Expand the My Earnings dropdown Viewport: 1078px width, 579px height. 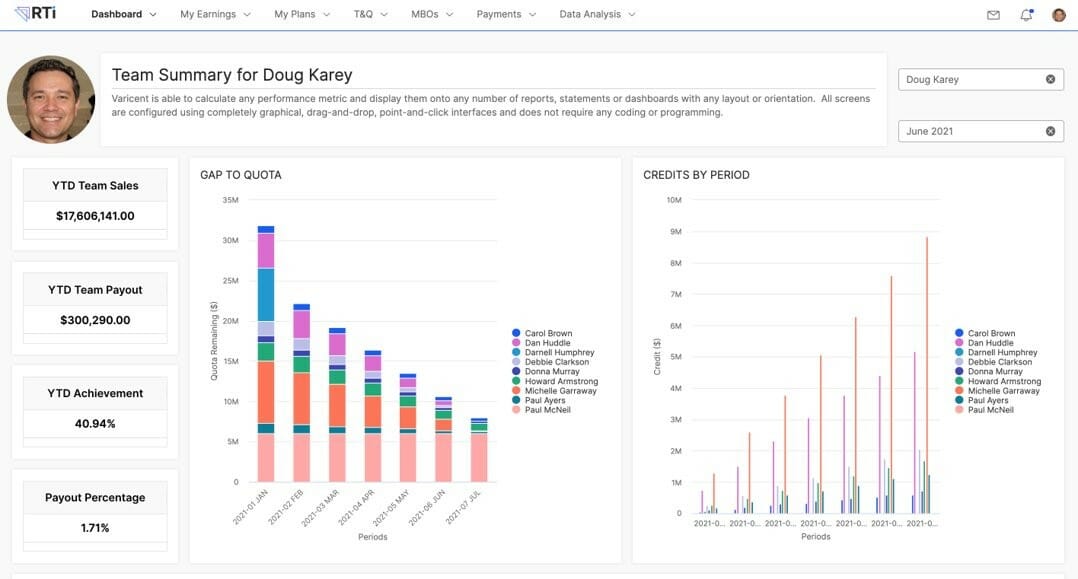tap(215, 15)
